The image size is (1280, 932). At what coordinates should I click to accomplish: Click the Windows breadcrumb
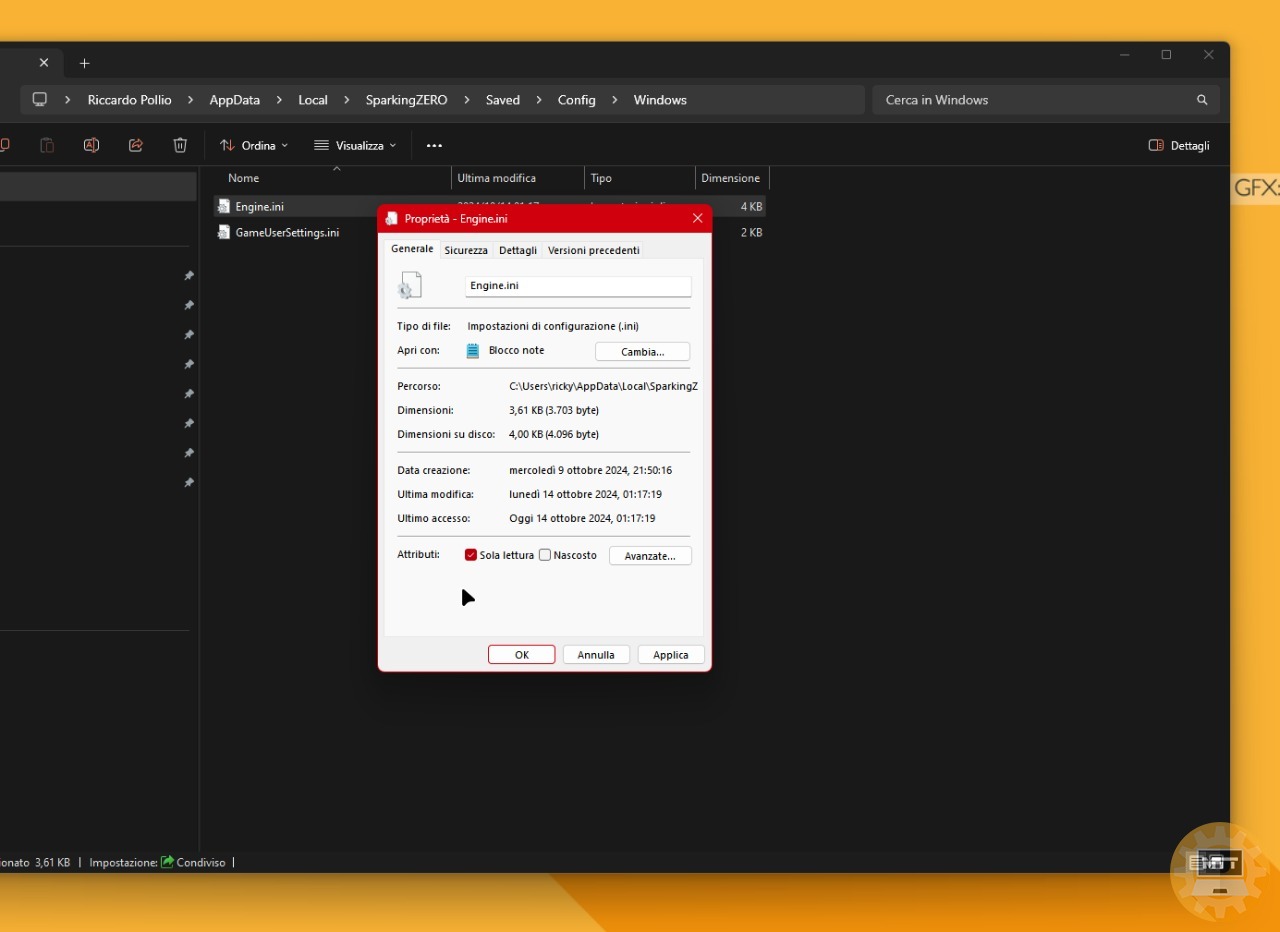(660, 100)
